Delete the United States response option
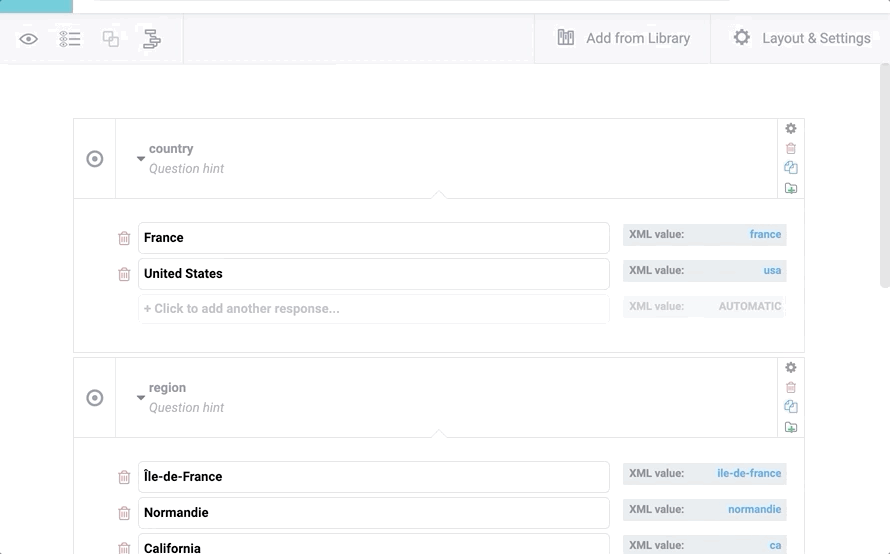Image resolution: width=890 pixels, height=554 pixels. 124,274
